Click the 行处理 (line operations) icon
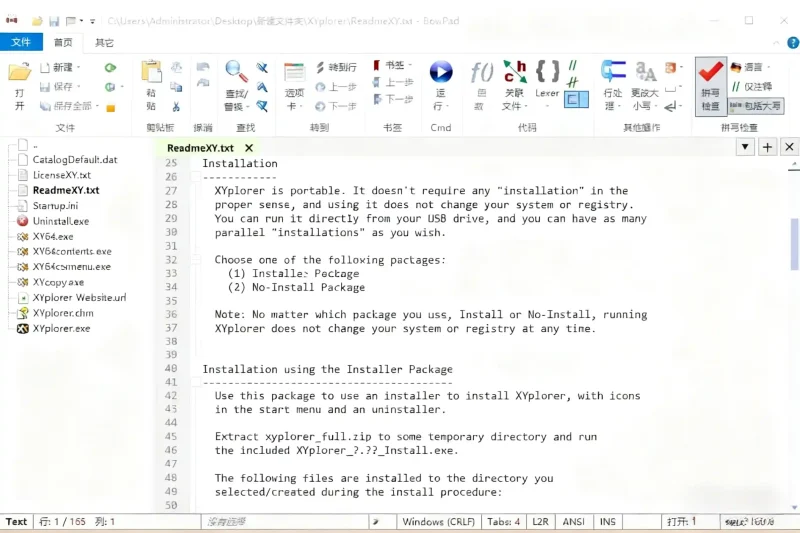The width and height of the screenshot is (800, 533). (x=612, y=73)
